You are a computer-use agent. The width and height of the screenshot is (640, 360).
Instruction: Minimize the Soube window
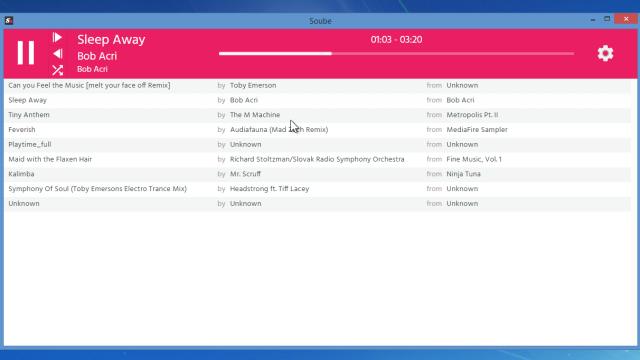(x=593, y=20)
